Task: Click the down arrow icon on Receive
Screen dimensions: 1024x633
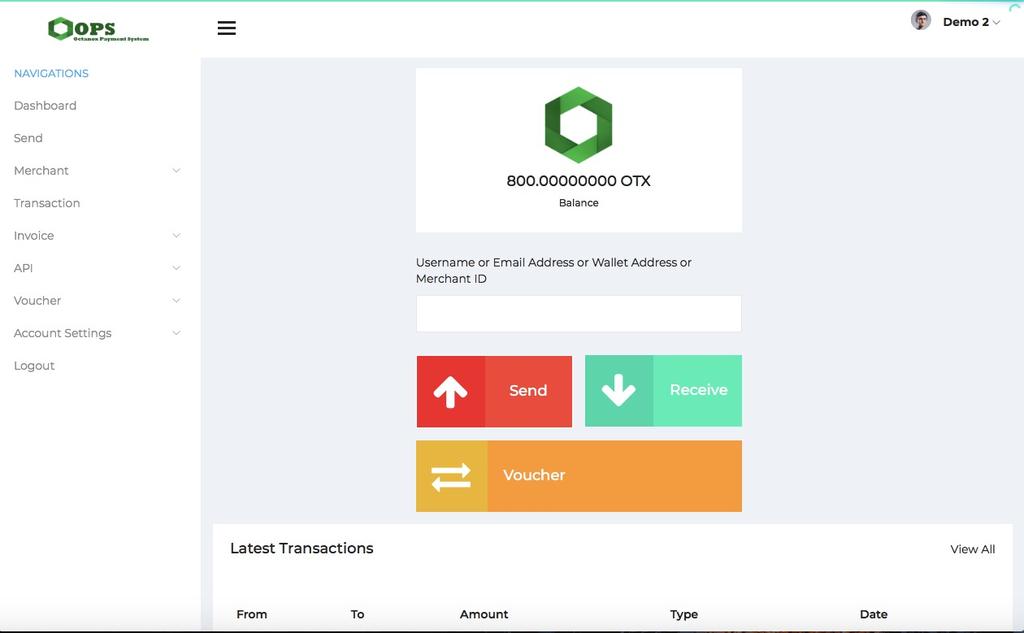Action: 618,390
